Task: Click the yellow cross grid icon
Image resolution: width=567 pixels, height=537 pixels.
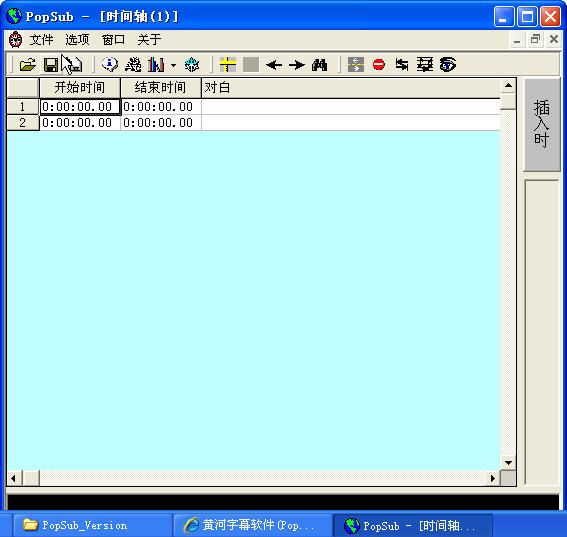Action: 228,65
